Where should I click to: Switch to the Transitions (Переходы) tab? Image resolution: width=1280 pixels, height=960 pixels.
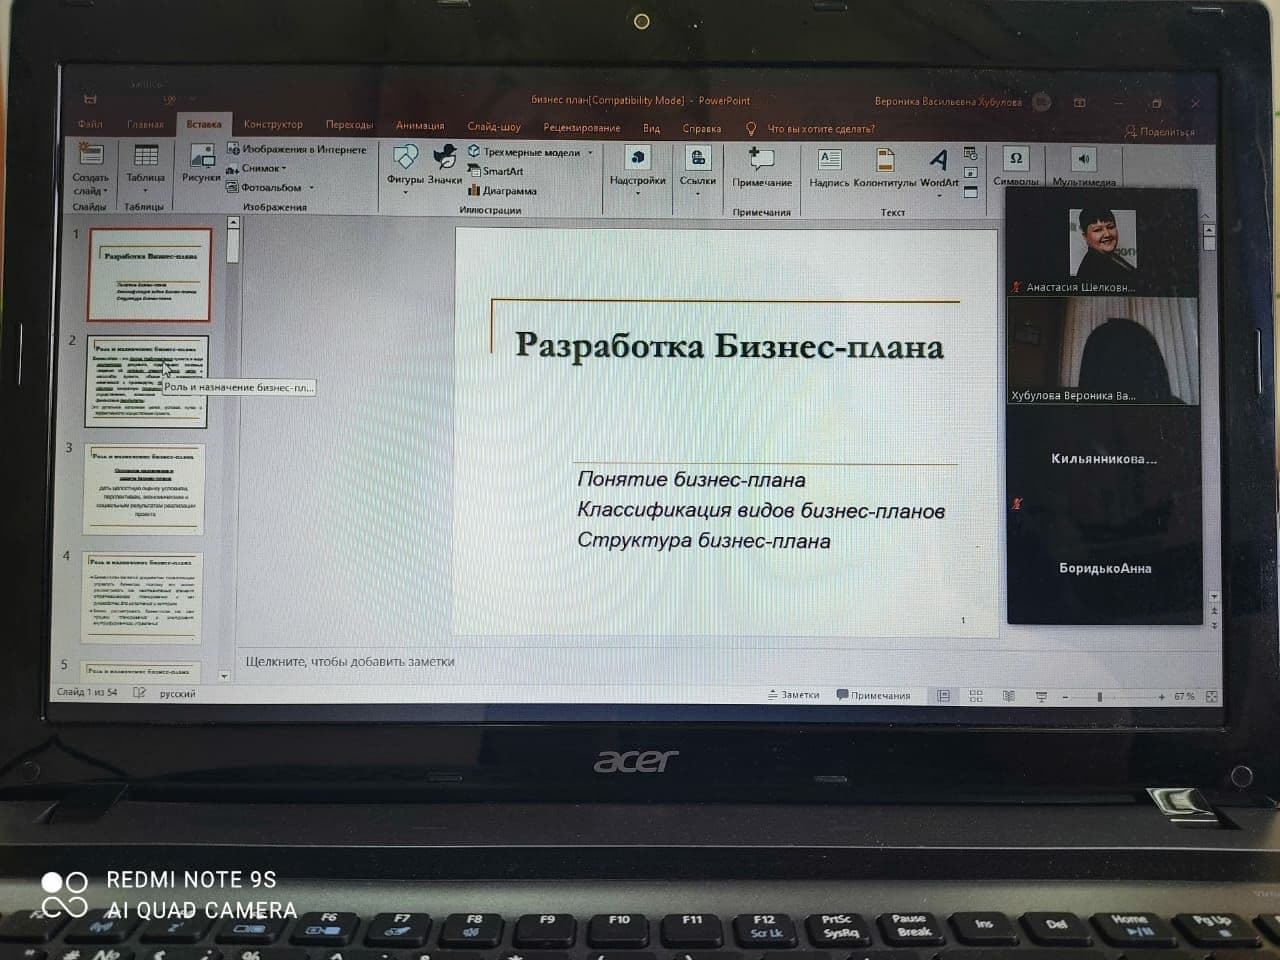coord(349,125)
